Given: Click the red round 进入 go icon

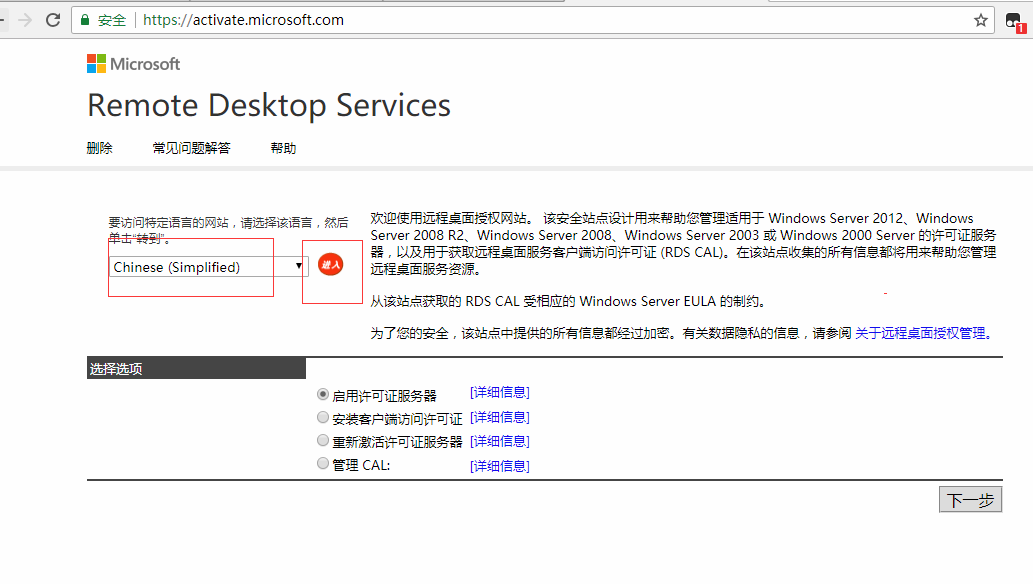Looking at the screenshot, I should (x=330, y=265).
